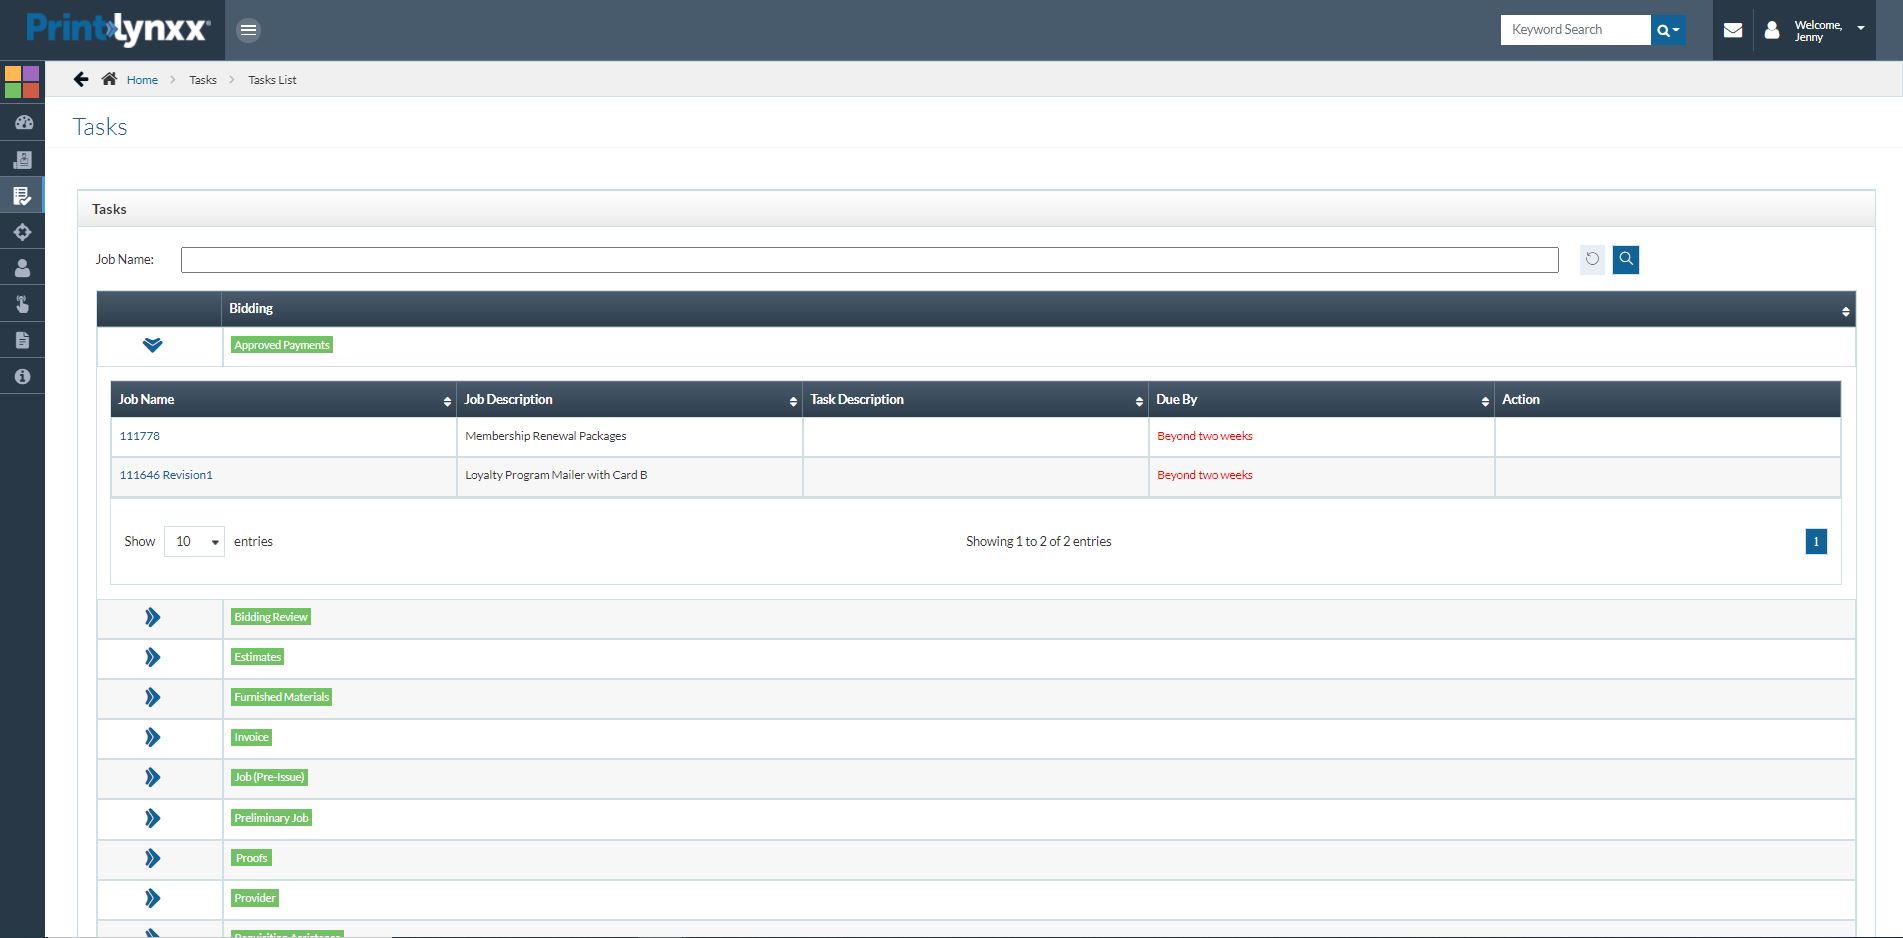The height and width of the screenshot is (938, 1903).
Task: Expand the Furnished Materials group chevron
Action: [x=152, y=697]
